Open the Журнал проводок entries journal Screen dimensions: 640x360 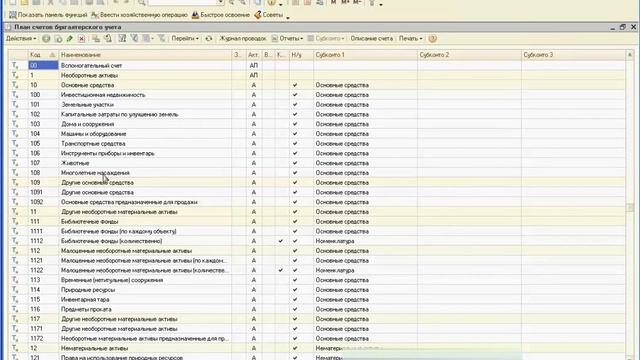tap(242, 39)
